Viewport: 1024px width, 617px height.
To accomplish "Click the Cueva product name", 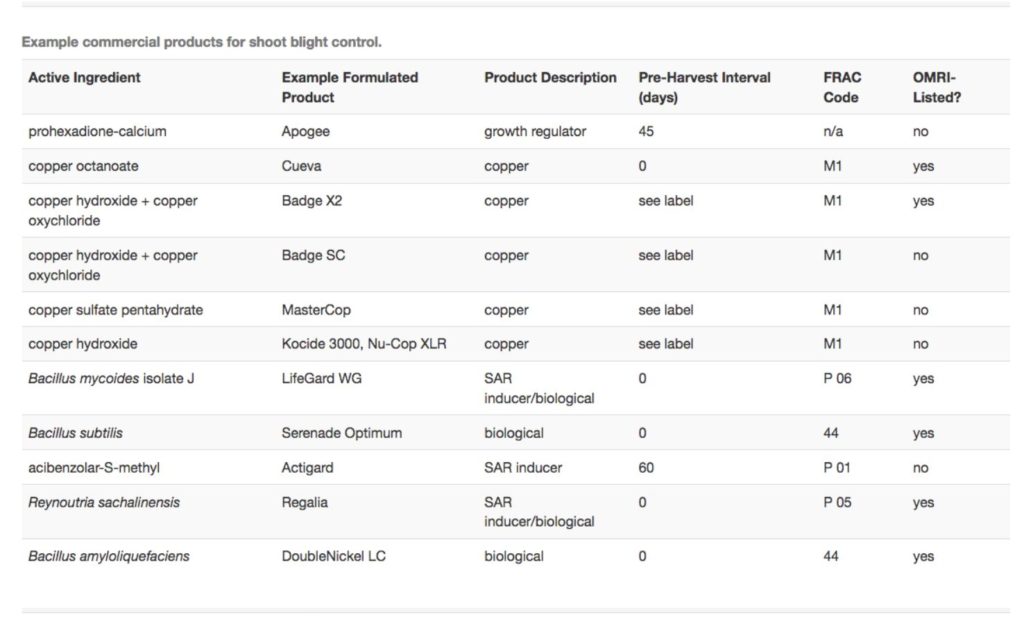I will pos(301,166).
